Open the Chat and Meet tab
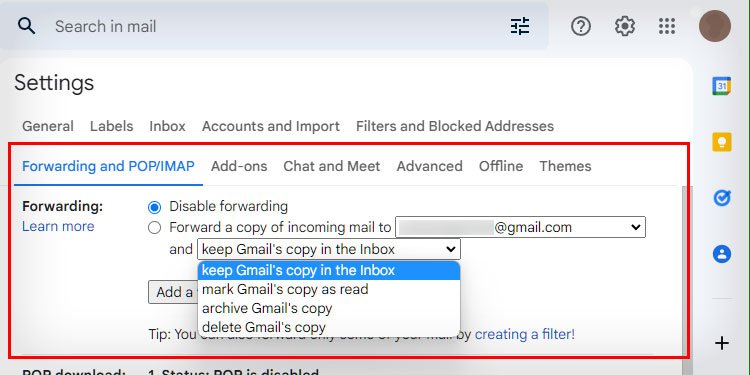The image size is (750, 375). point(332,166)
